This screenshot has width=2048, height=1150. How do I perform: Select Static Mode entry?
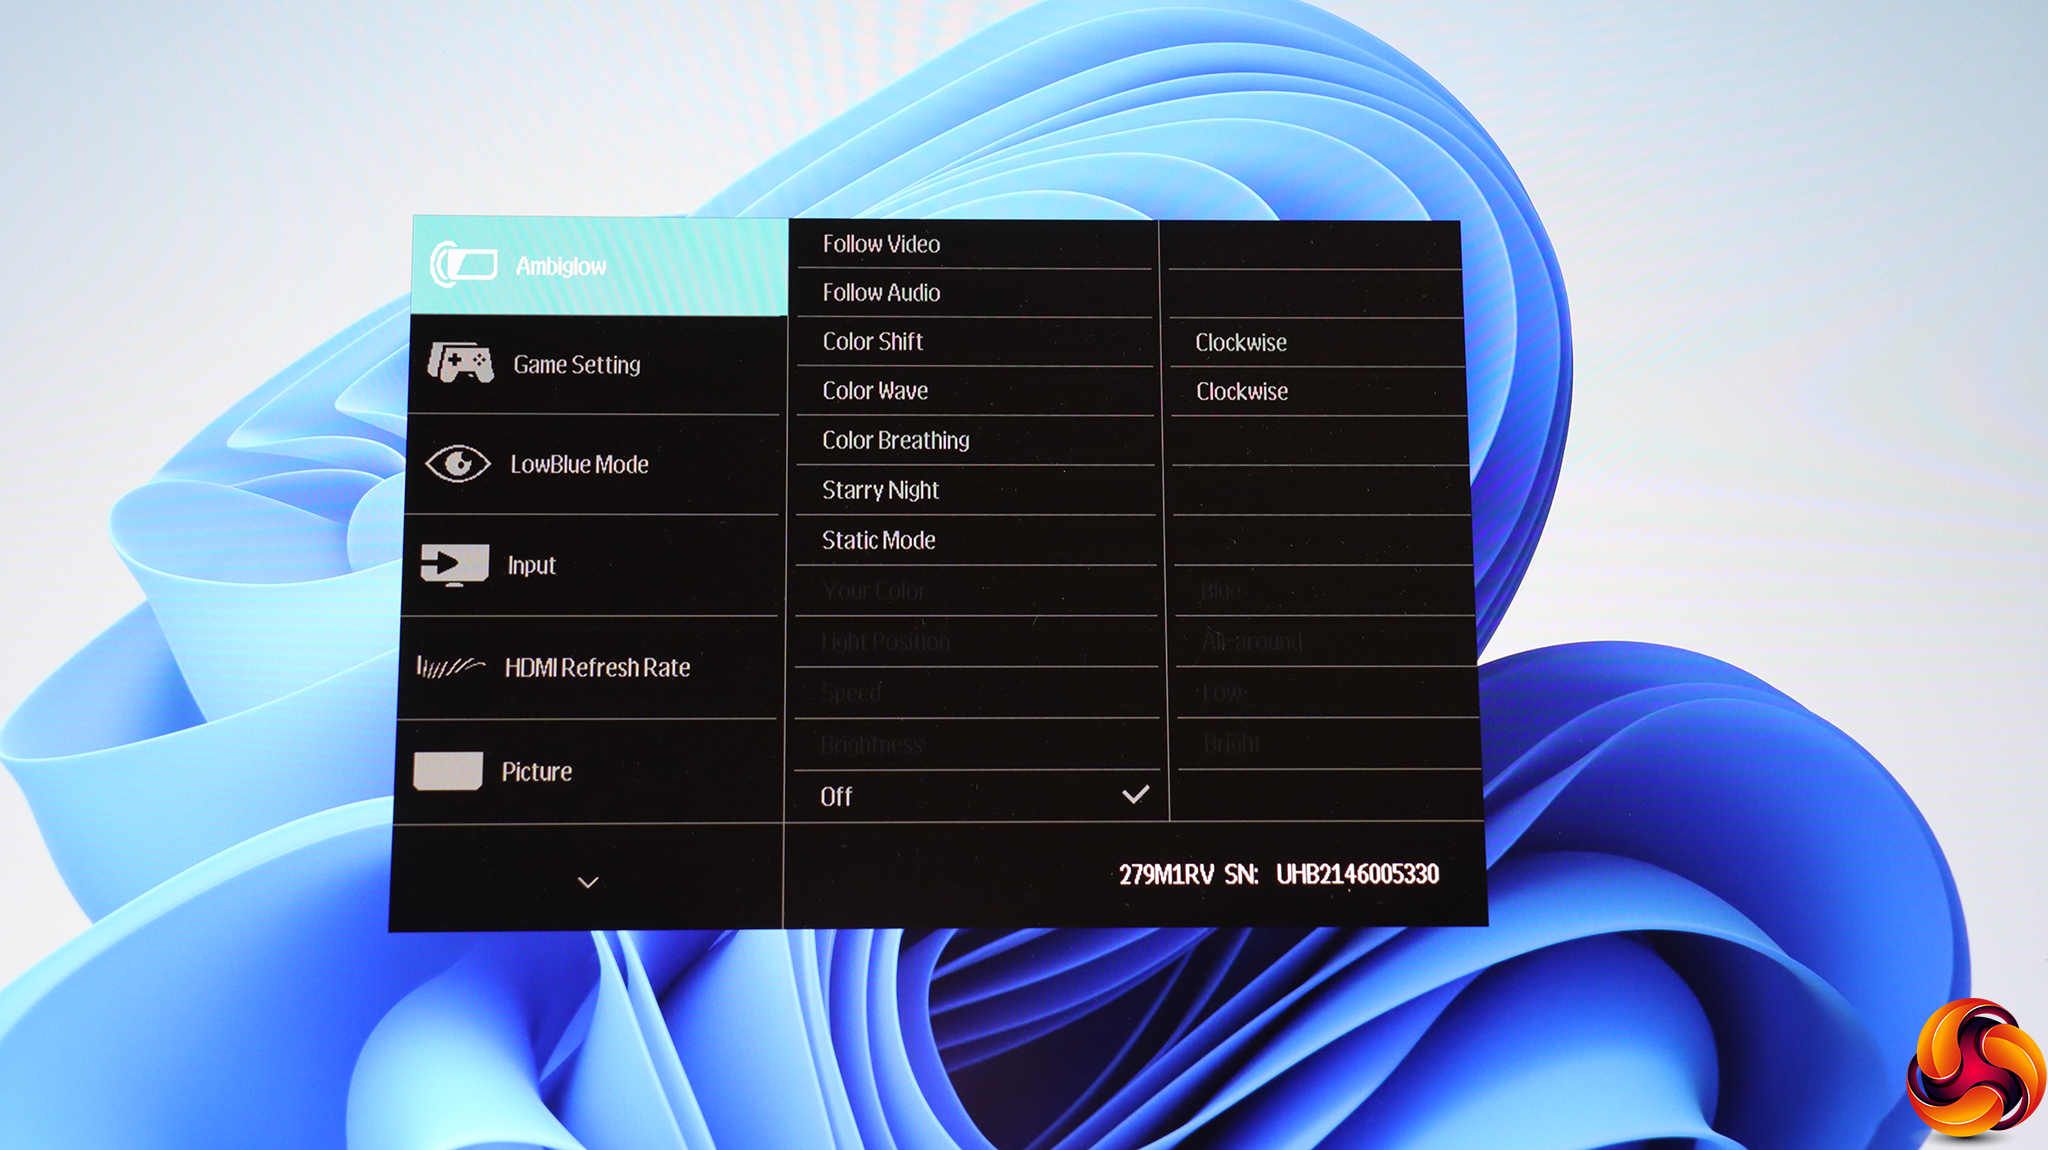point(878,540)
